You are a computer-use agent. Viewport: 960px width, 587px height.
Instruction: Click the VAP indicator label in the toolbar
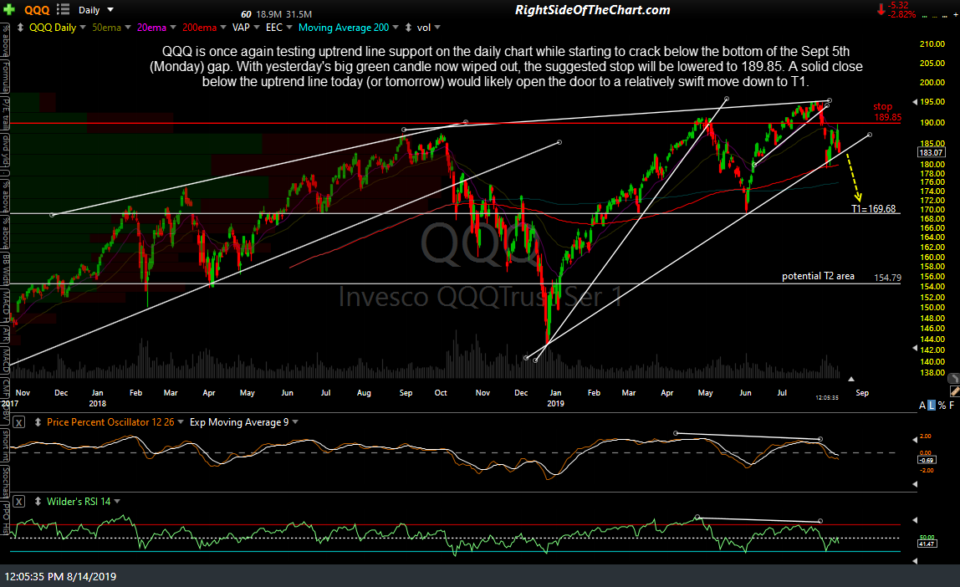(243, 27)
